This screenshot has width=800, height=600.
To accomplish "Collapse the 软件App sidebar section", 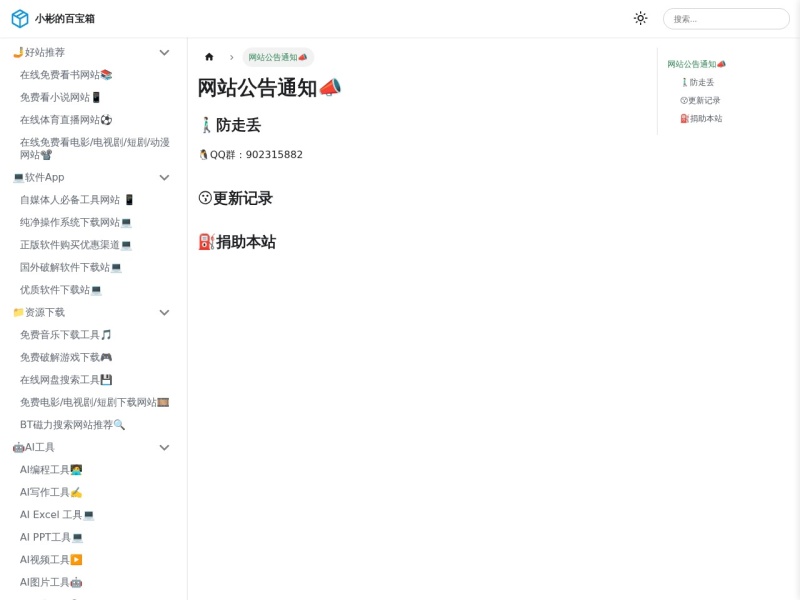I will [164, 178].
